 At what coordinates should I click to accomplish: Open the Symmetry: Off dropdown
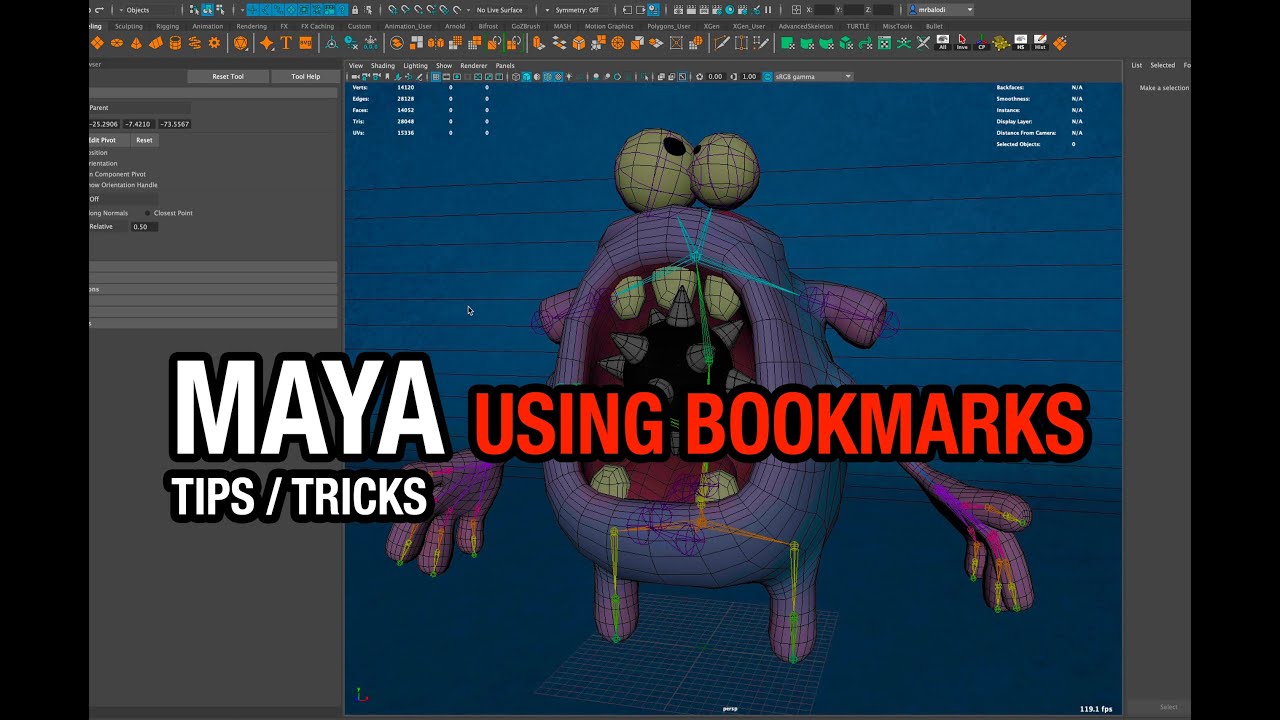tap(578, 10)
